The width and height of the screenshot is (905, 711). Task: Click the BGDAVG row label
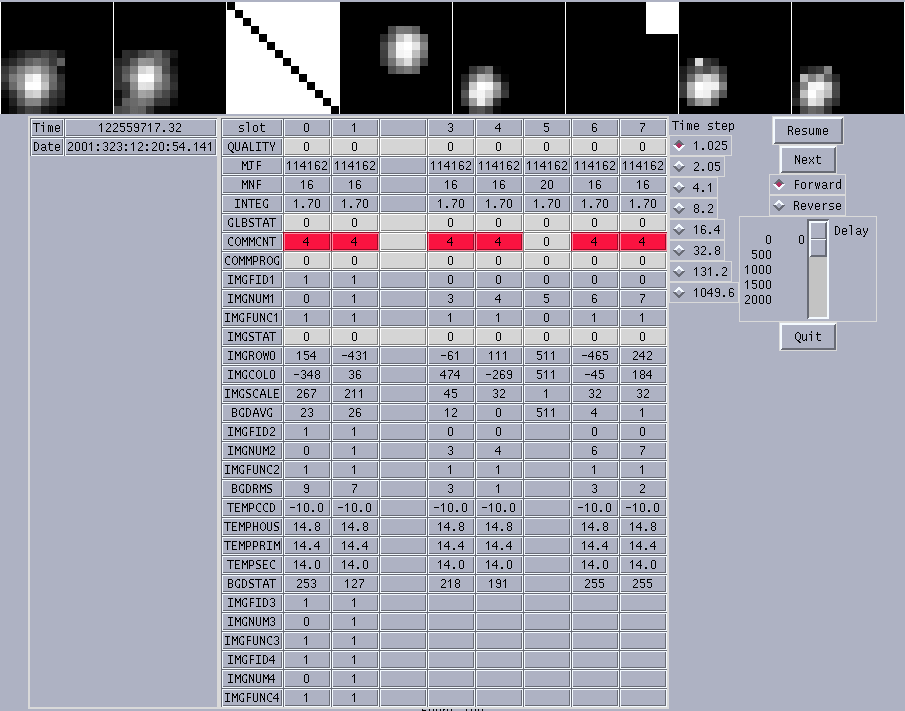click(252, 413)
